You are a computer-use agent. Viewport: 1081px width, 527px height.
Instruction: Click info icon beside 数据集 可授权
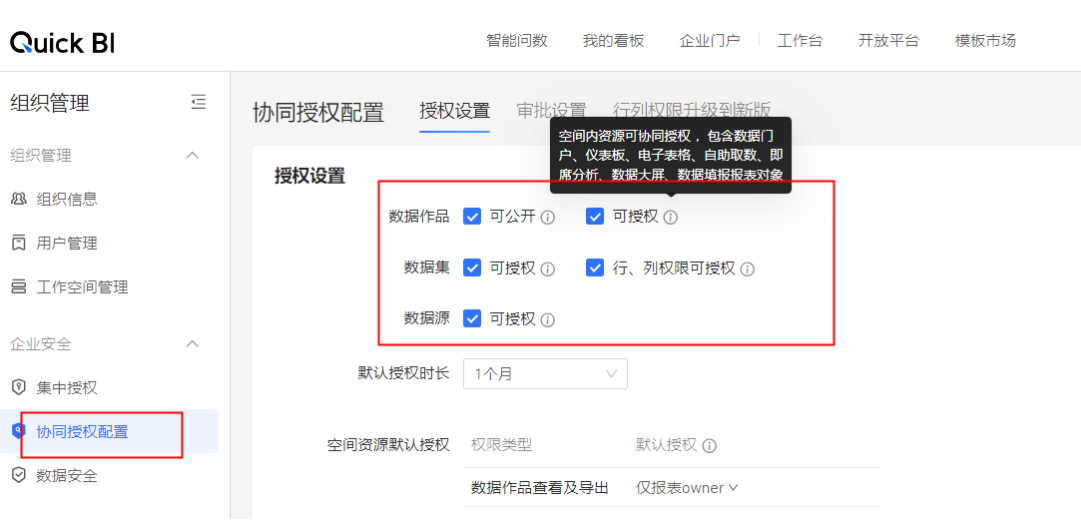pos(547,269)
